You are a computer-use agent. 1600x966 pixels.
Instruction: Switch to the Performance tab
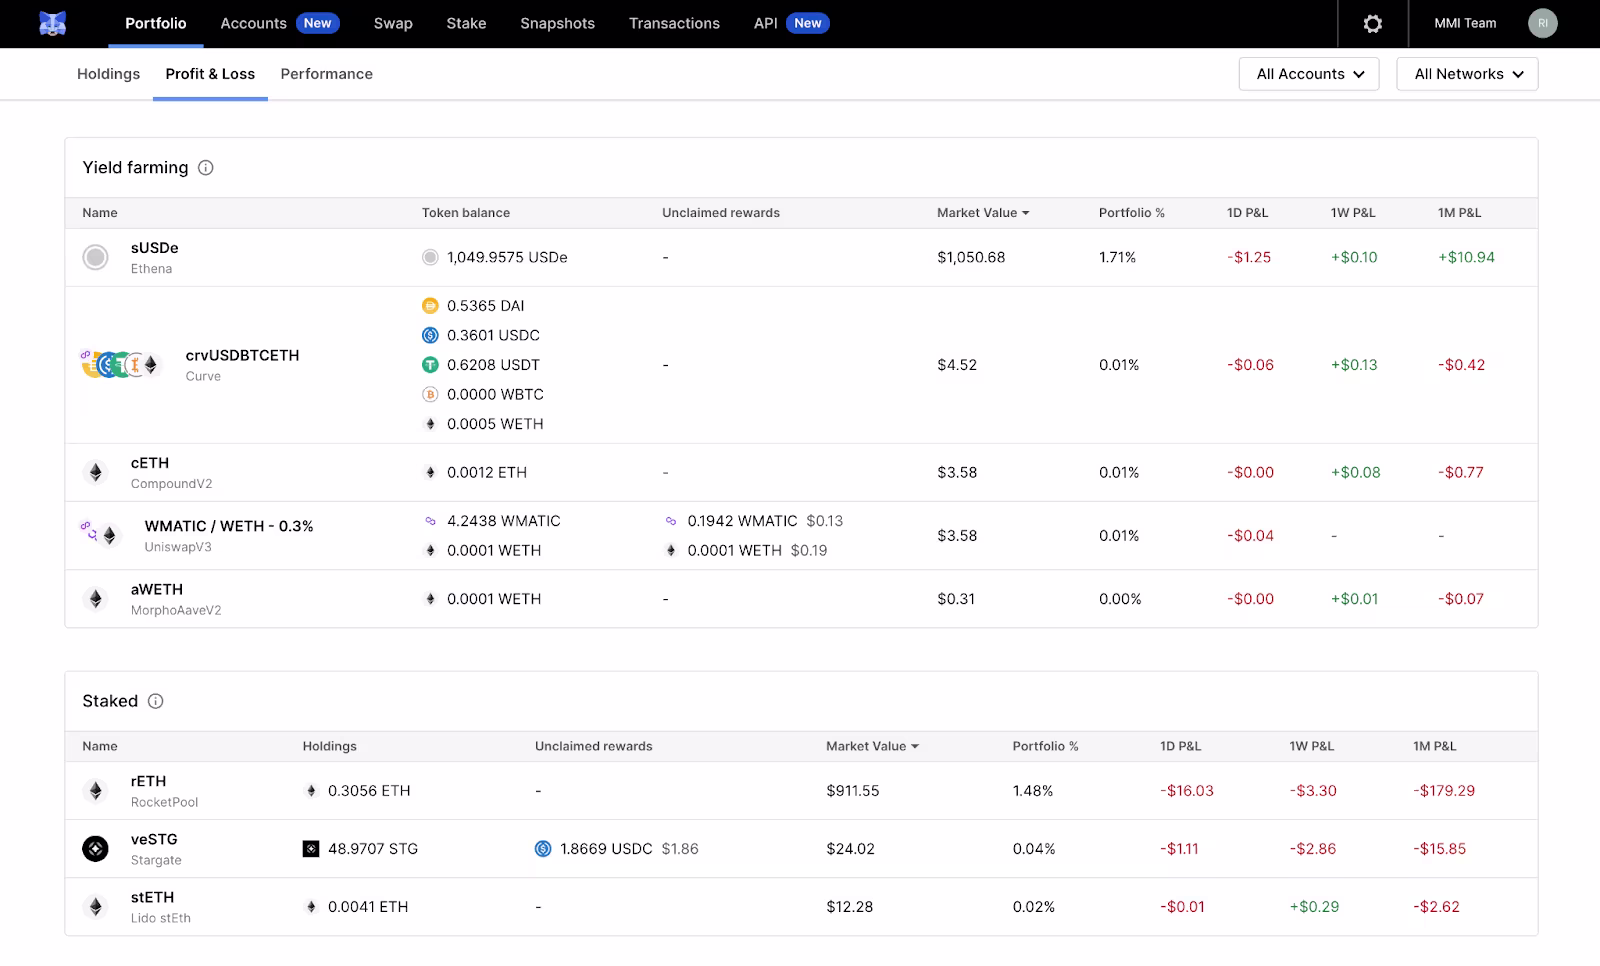[x=326, y=74]
